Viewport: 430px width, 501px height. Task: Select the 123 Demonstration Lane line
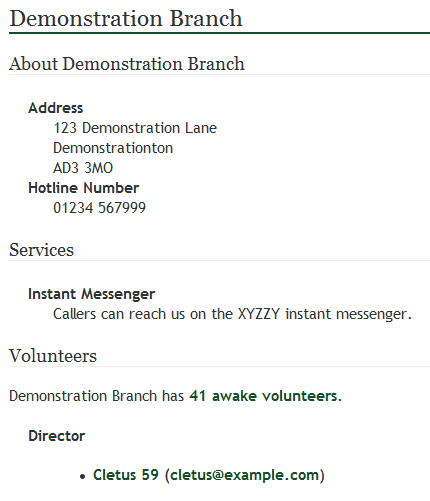point(135,128)
